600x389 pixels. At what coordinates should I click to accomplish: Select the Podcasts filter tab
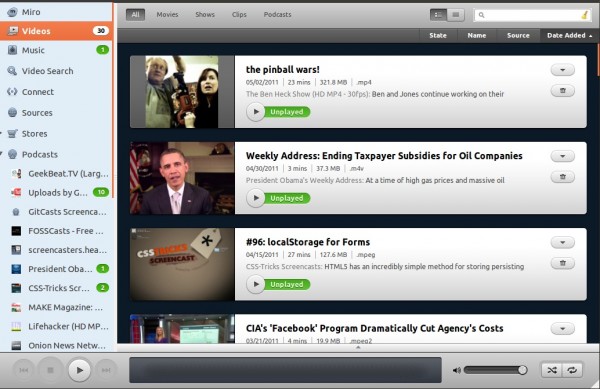pos(277,15)
